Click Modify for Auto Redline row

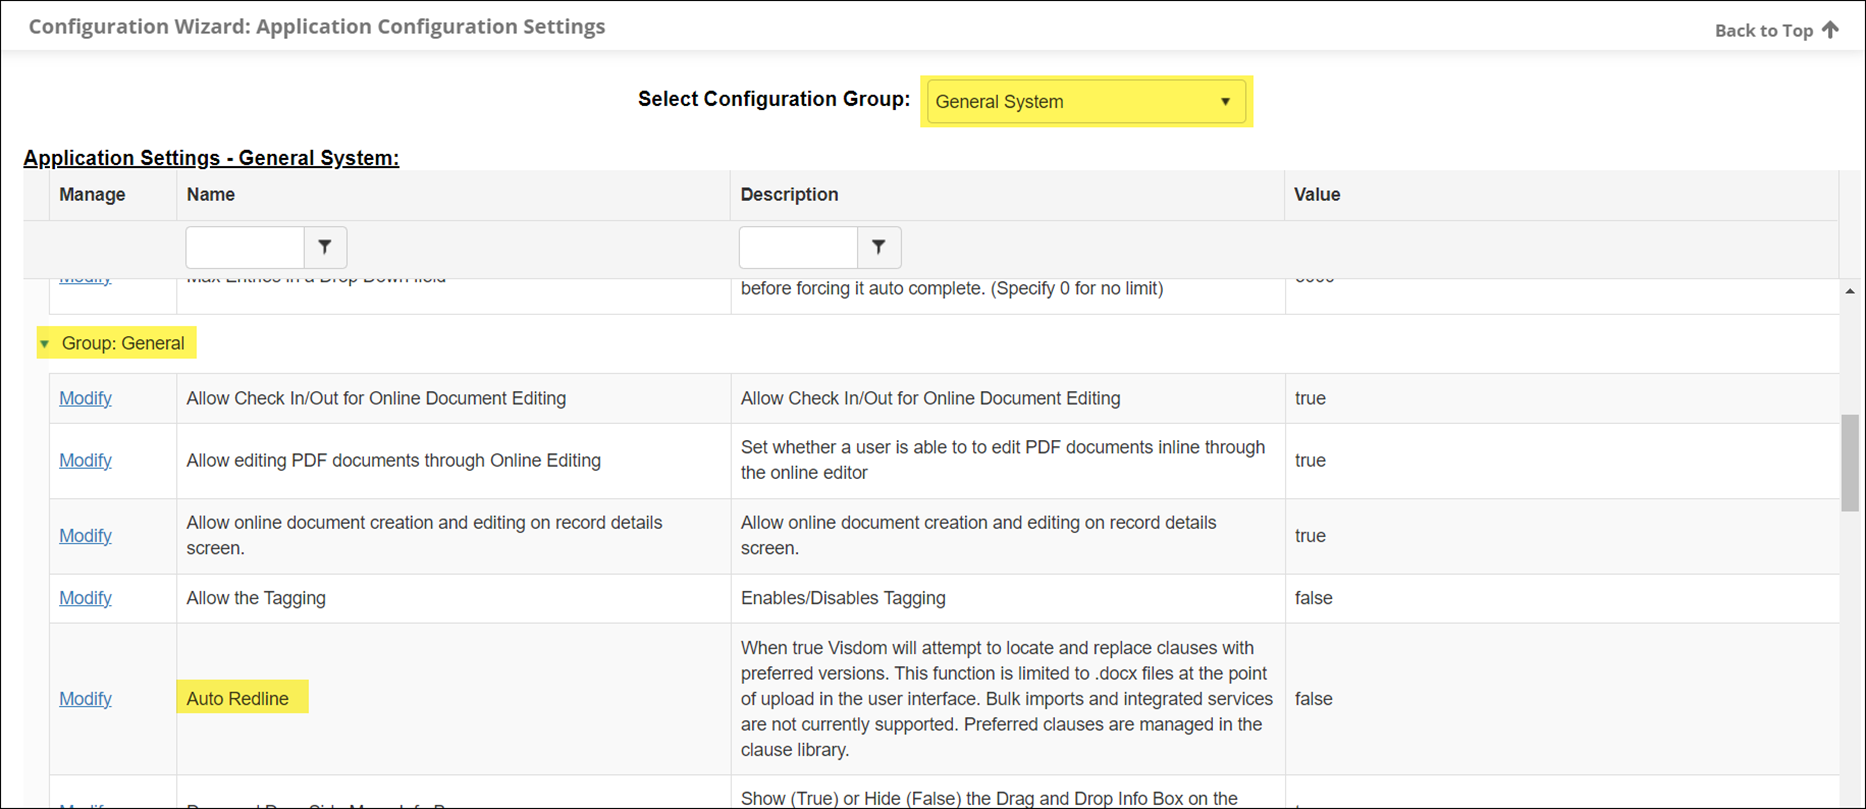point(85,699)
